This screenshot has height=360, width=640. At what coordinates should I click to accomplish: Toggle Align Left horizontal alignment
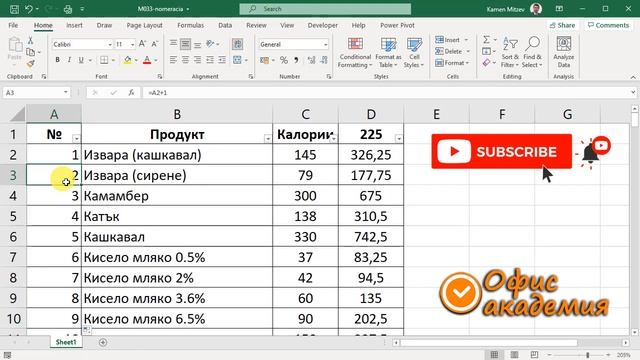coord(173,60)
